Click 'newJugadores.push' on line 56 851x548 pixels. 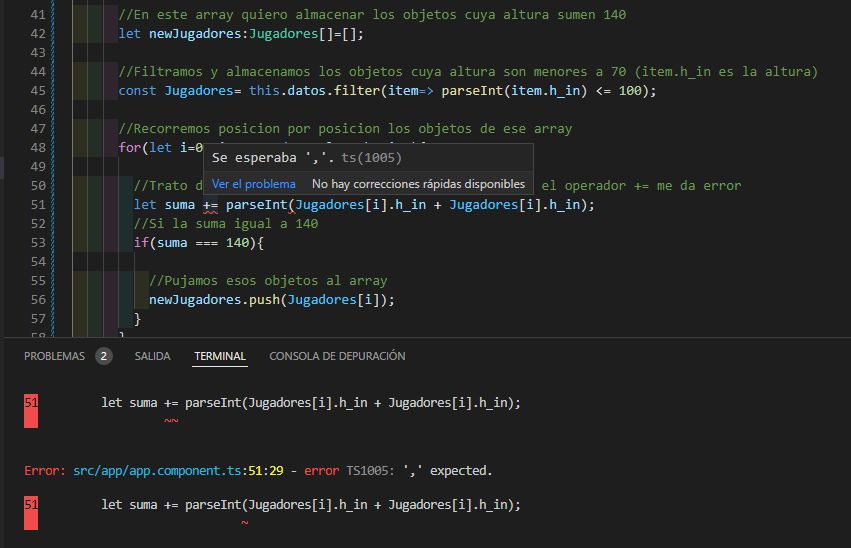[x=214, y=300]
